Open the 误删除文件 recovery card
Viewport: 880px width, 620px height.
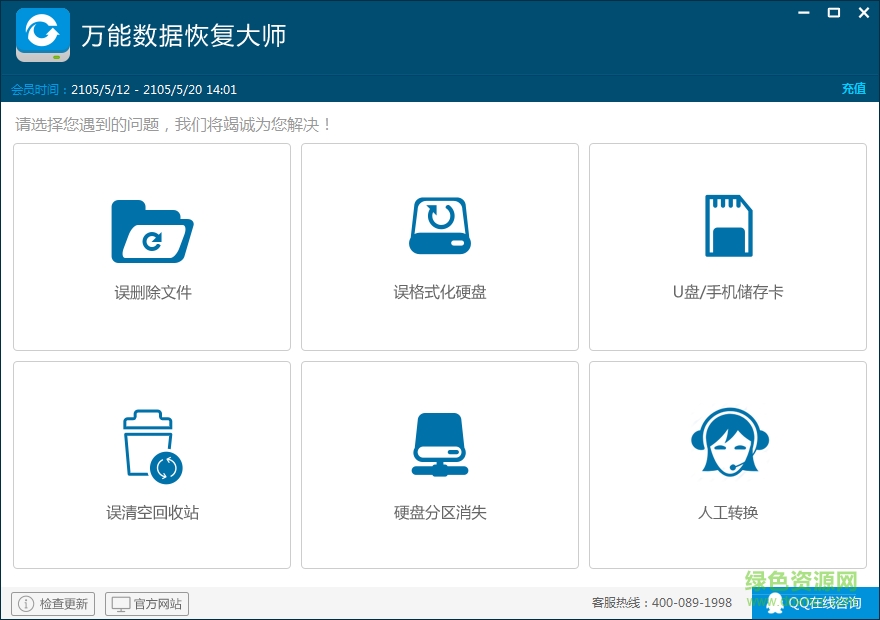(150, 246)
